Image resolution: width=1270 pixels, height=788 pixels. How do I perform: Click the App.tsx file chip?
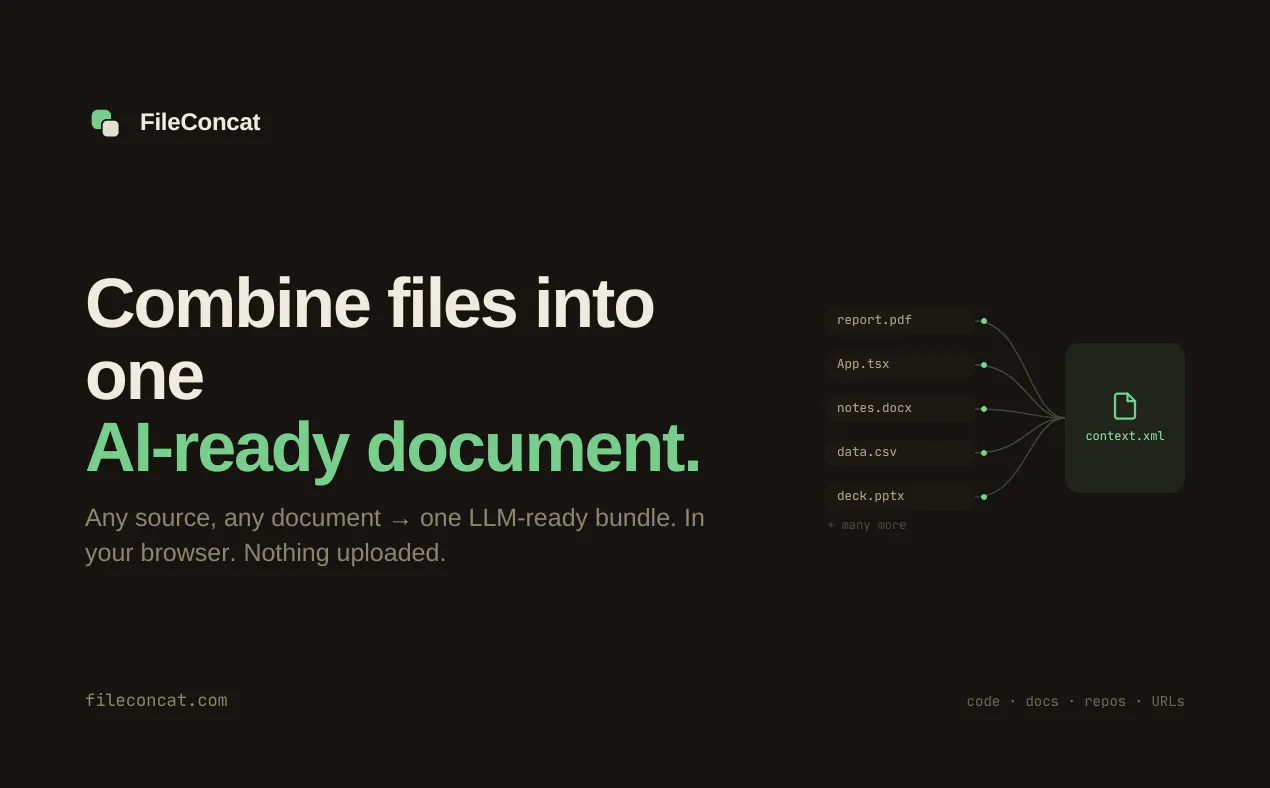tap(900, 364)
